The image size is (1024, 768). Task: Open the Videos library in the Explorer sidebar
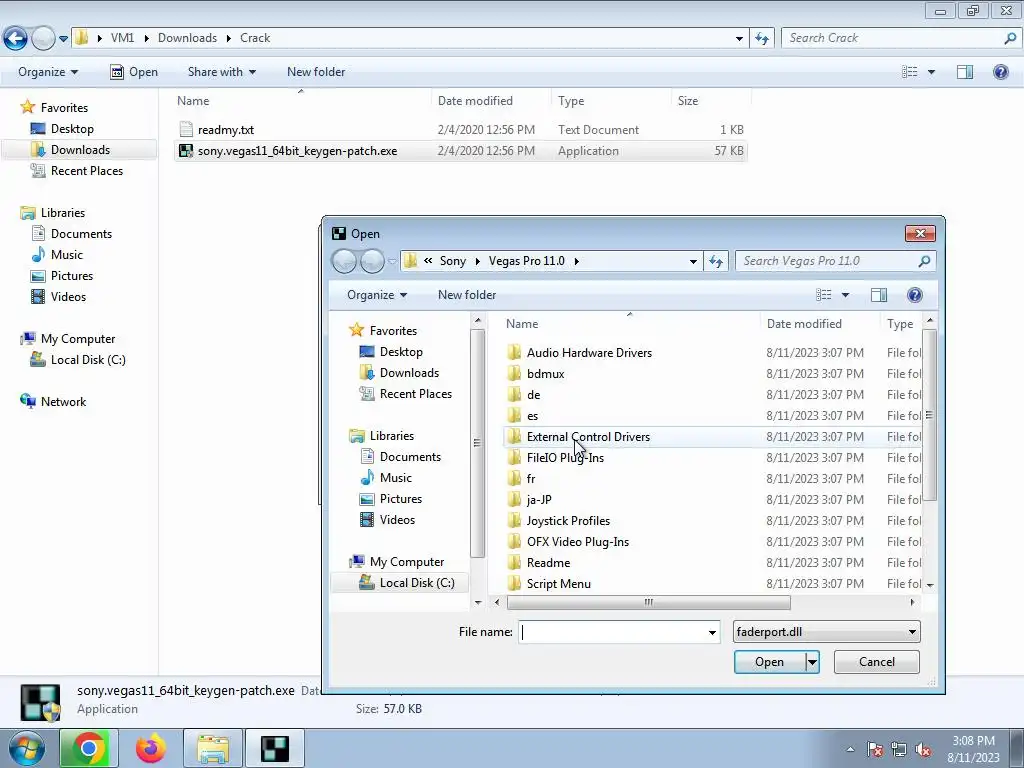pos(68,296)
